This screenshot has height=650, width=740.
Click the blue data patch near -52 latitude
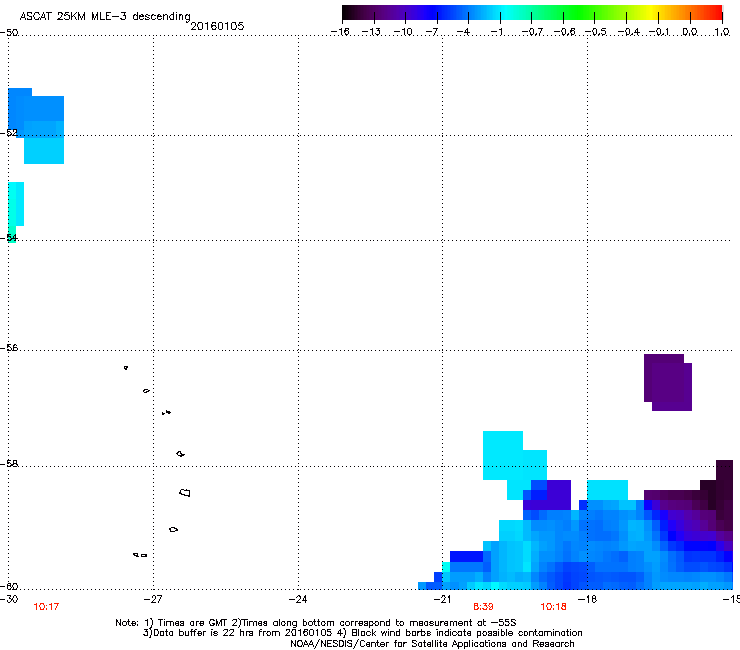[x=36, y=126]
